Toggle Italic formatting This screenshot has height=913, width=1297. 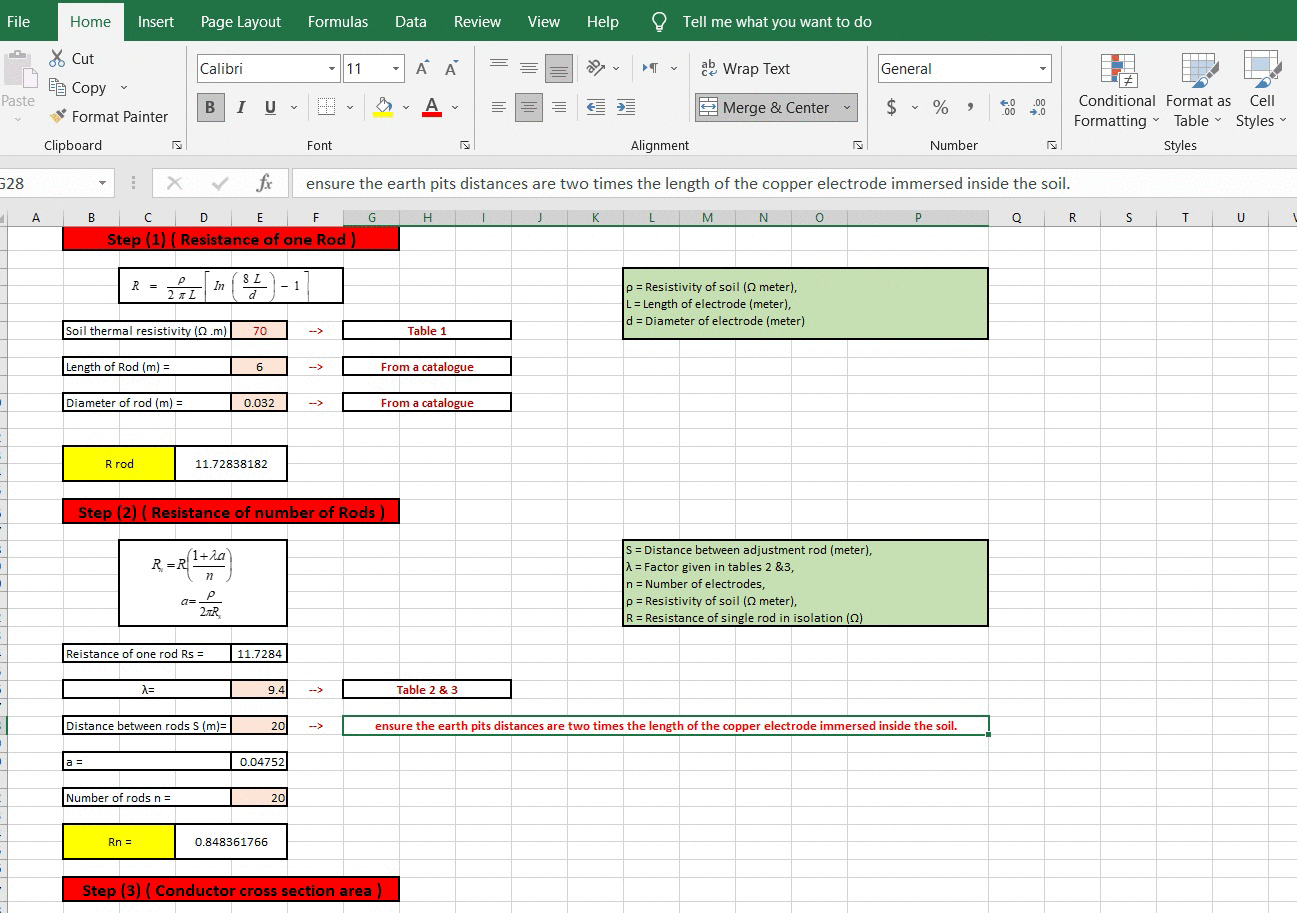(241, 107)
